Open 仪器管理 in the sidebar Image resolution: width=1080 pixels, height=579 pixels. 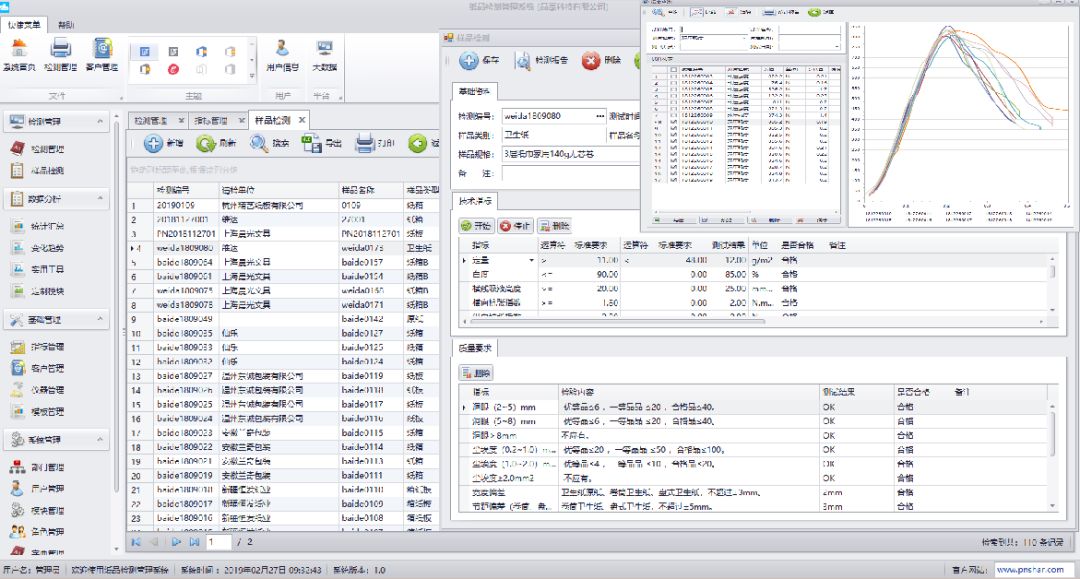click(x=39, y=390)
